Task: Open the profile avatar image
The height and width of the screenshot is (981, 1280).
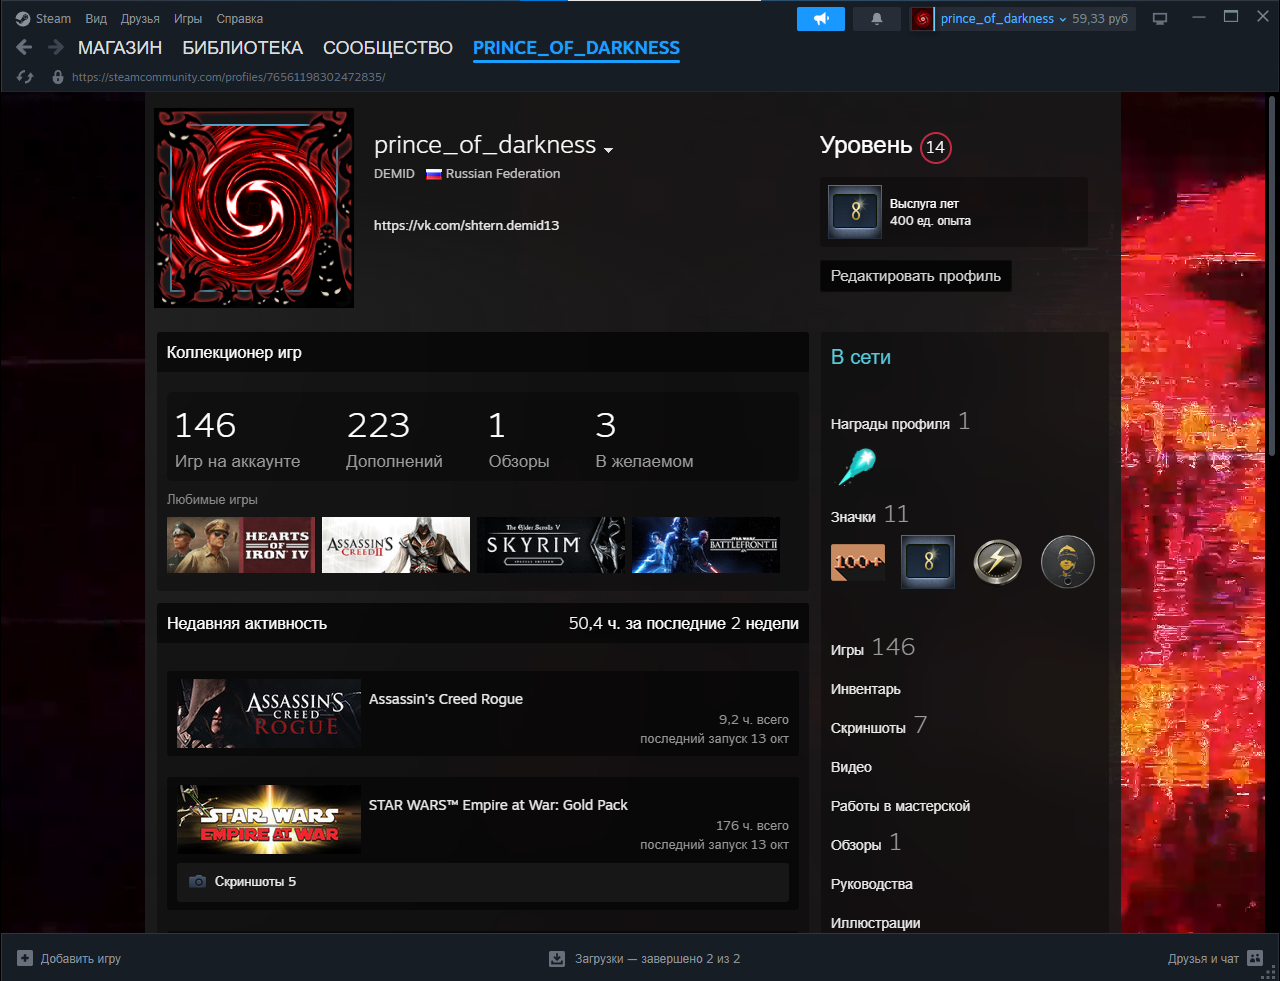Action: pyautogui.click(x=254, y=208)
